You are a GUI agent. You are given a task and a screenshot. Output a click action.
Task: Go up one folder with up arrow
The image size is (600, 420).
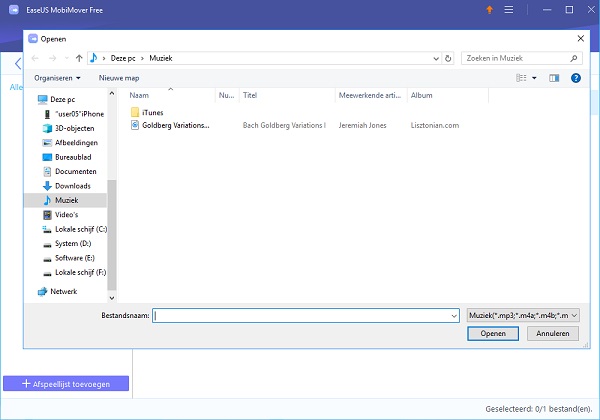tap(79, 58)
